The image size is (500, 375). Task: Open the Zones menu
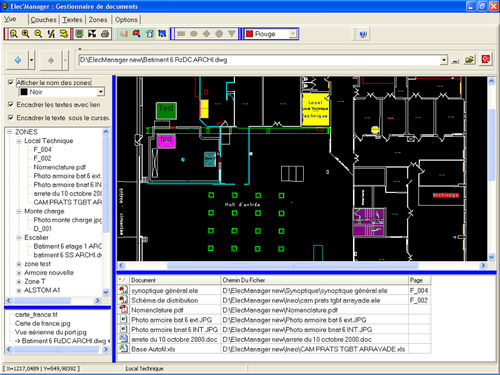coord(98,20)
